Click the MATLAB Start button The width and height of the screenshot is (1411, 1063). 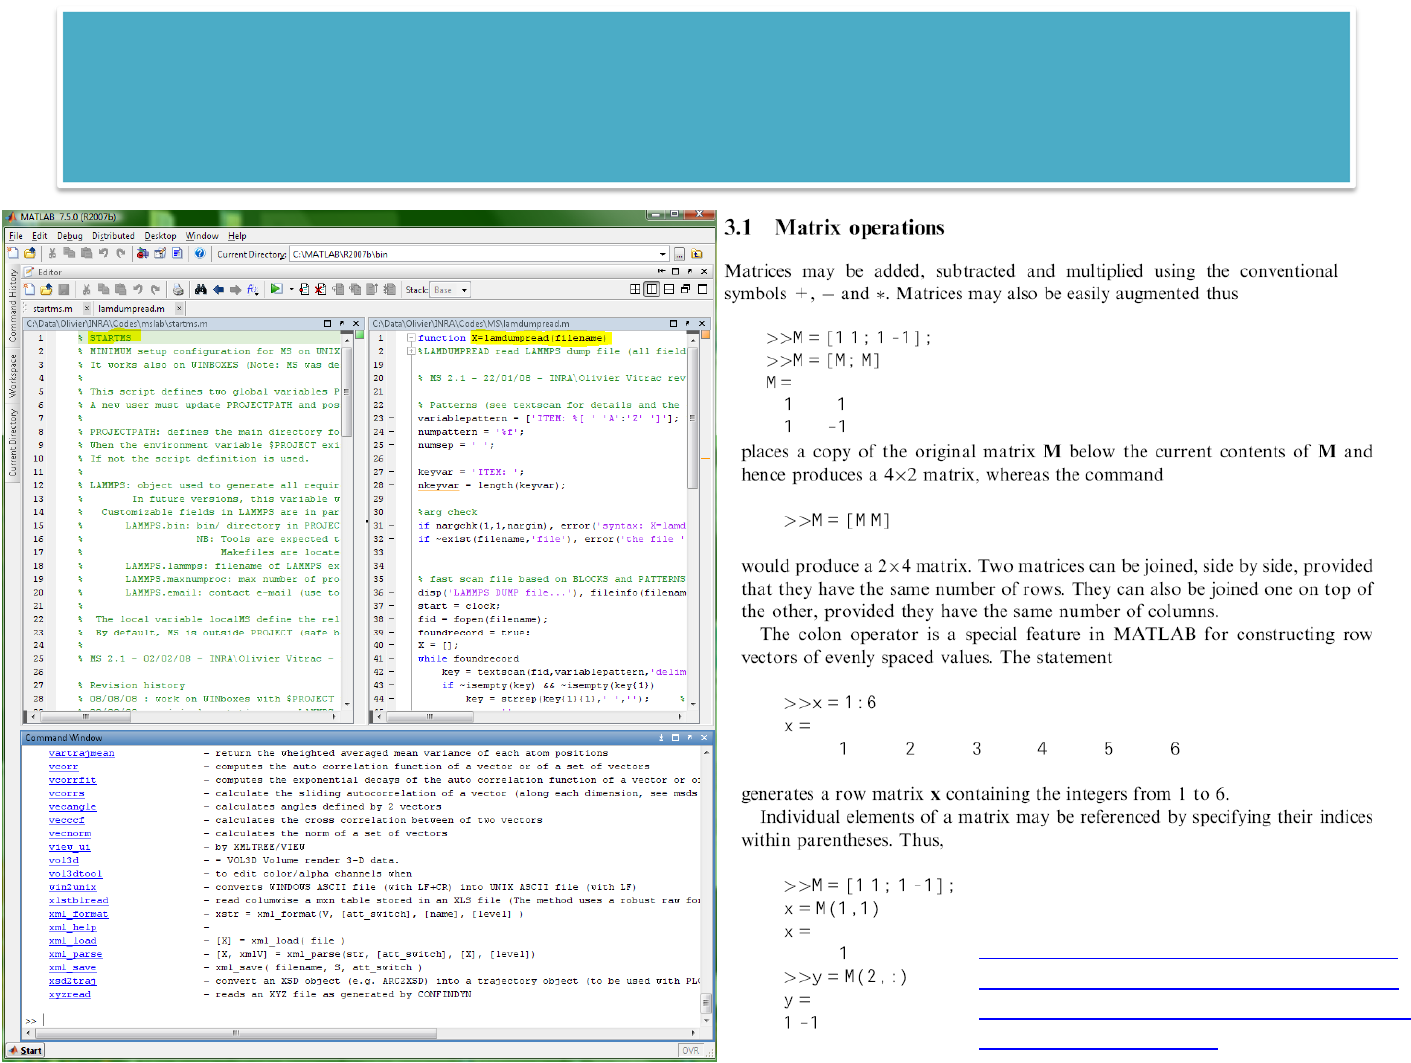pyautogui.click(x=25, y=1050)
